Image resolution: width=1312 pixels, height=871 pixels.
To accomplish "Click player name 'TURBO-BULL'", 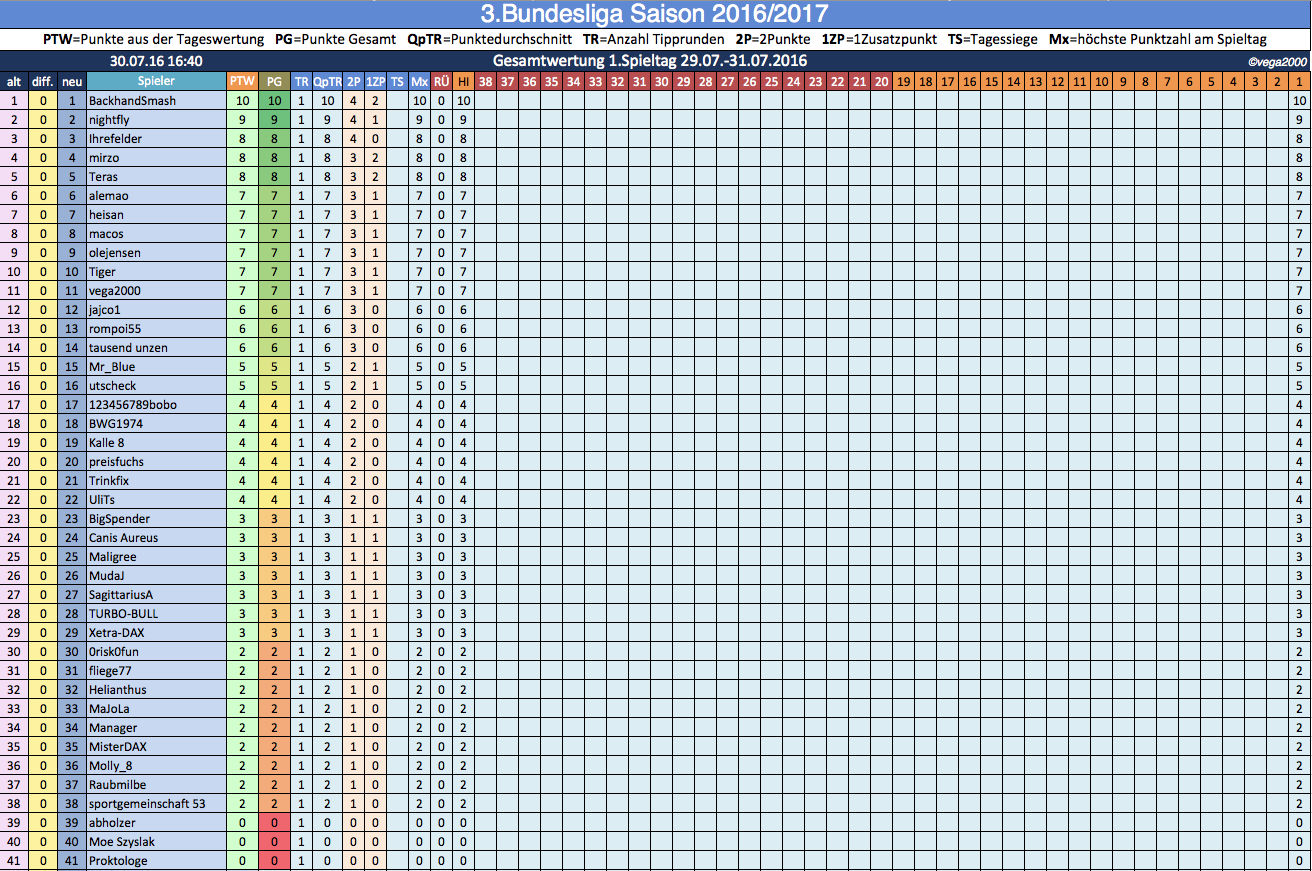I will (x=123, y=614).
